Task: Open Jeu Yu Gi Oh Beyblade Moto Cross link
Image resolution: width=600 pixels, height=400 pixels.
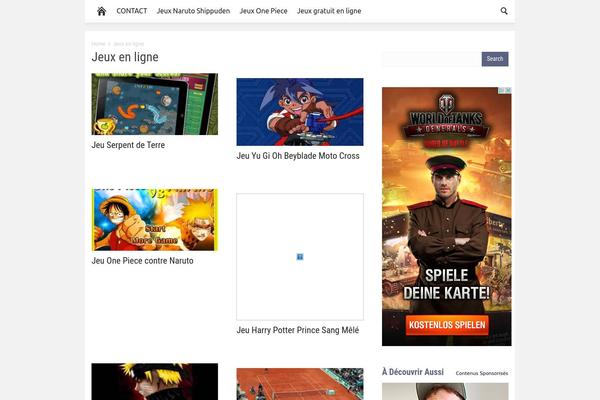Action: (x=298, y=156)
